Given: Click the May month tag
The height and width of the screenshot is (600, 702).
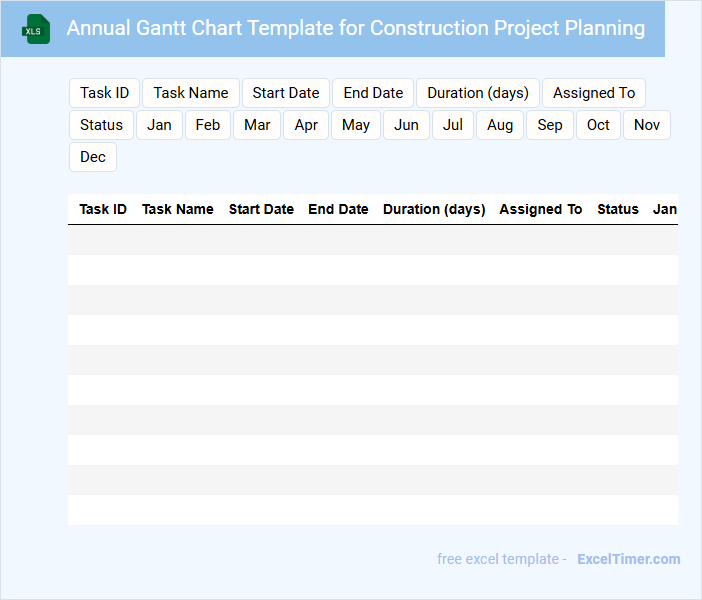Looking at the screenshot, I should coord(356,125).
